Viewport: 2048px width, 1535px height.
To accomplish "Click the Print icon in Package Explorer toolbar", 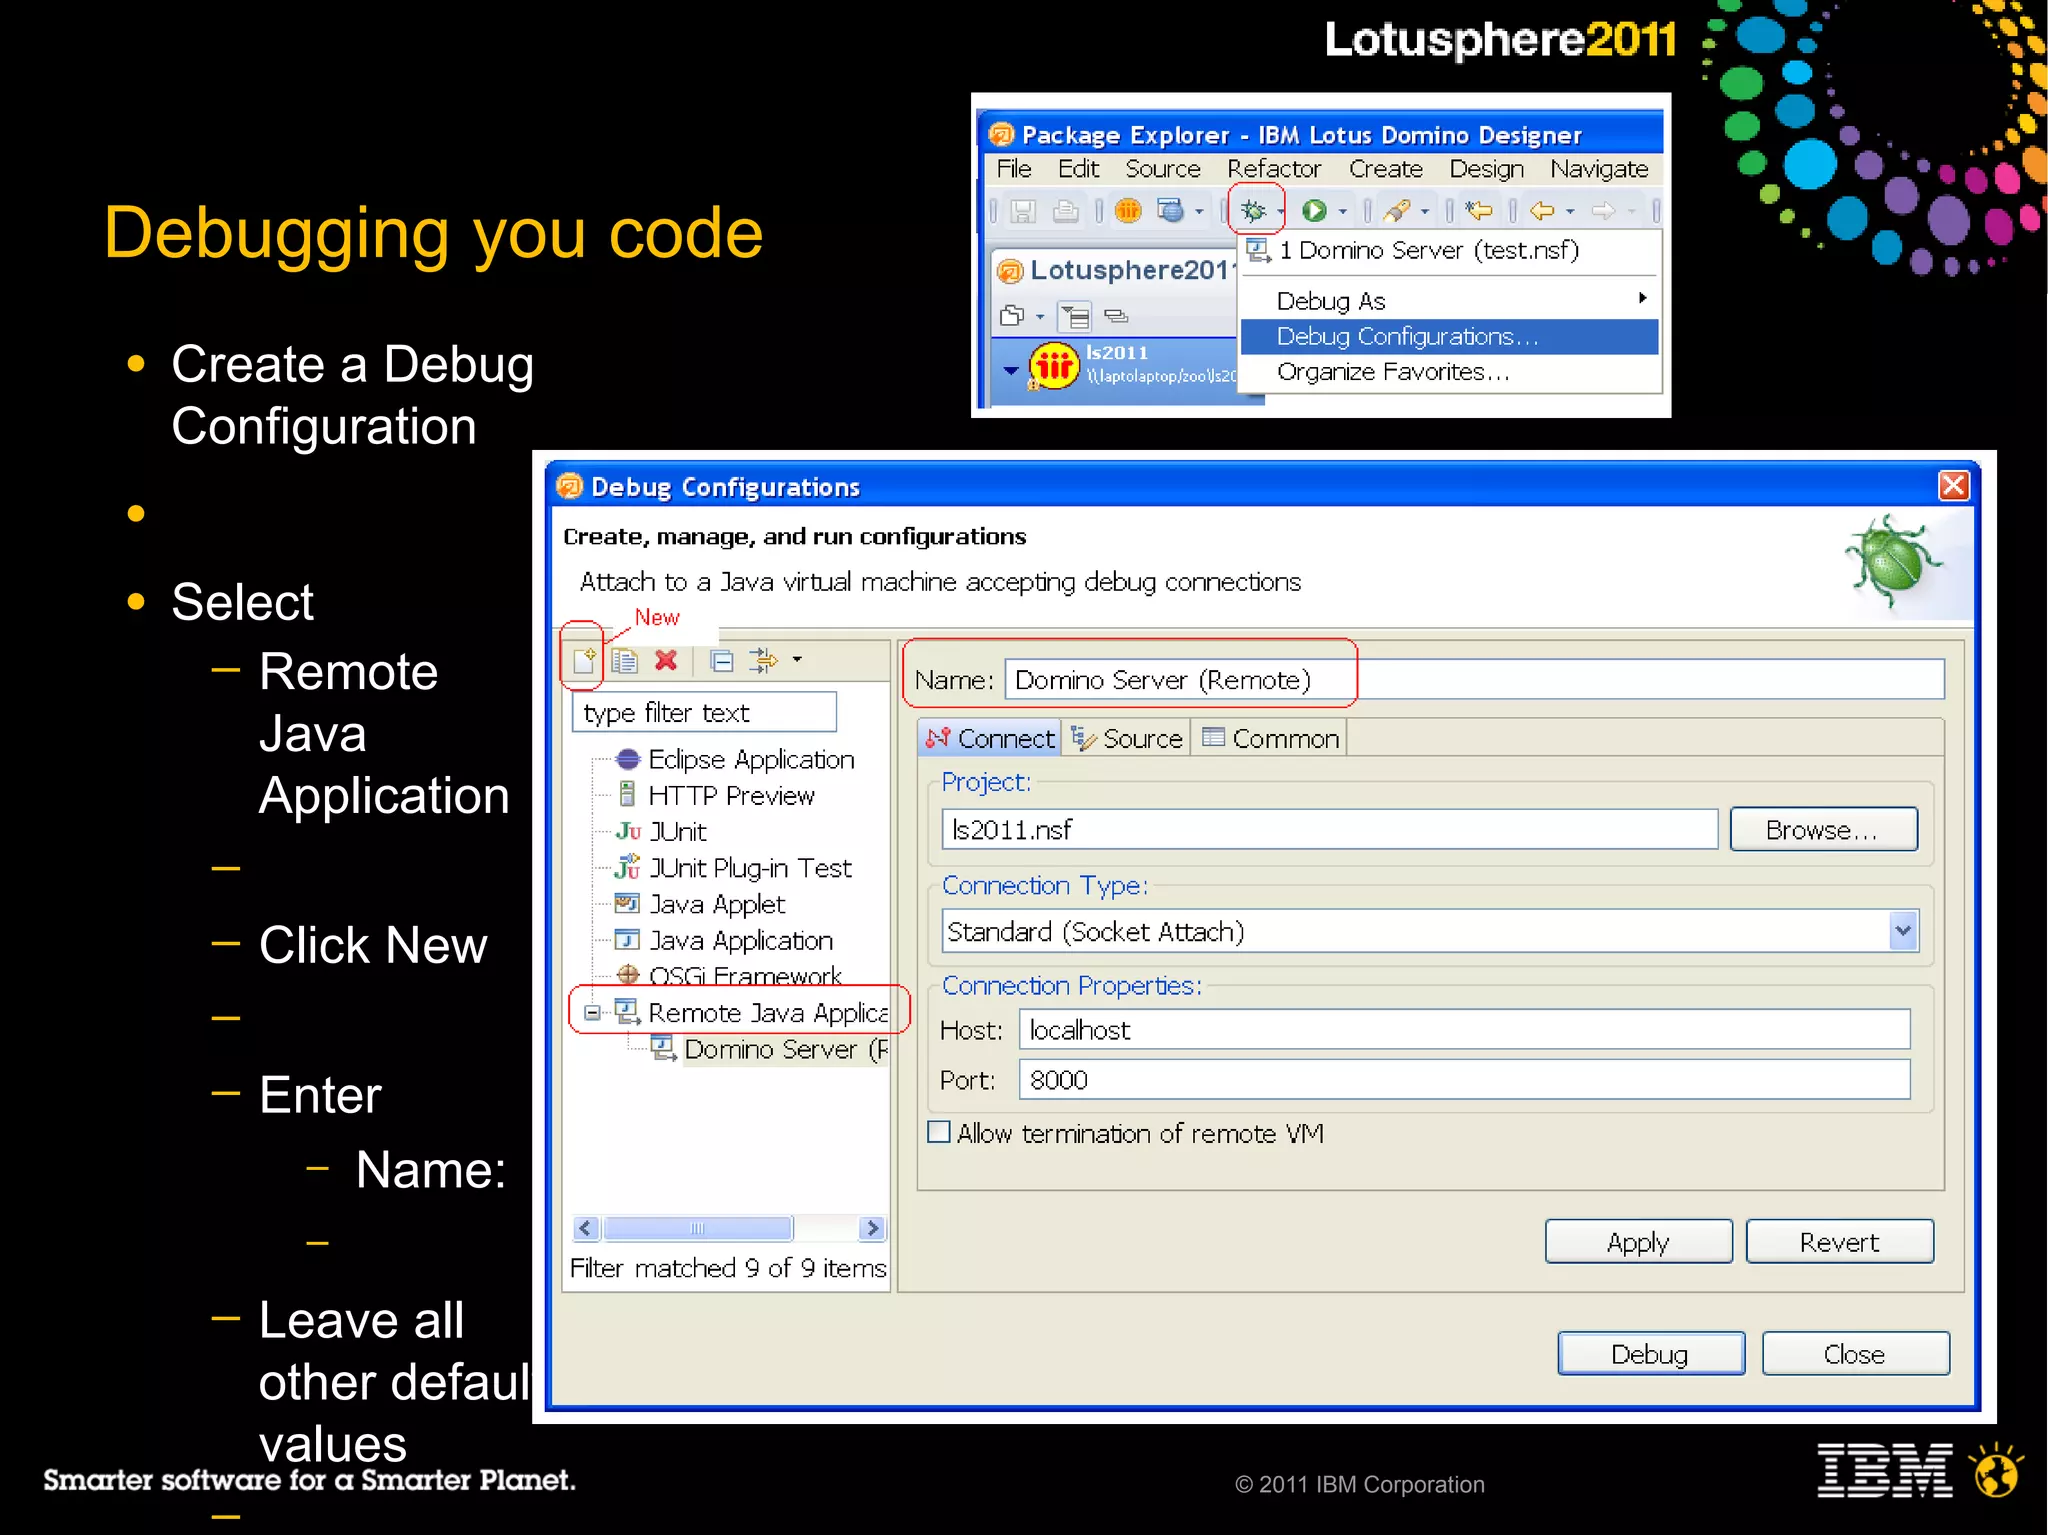I will pos(1066,211).
